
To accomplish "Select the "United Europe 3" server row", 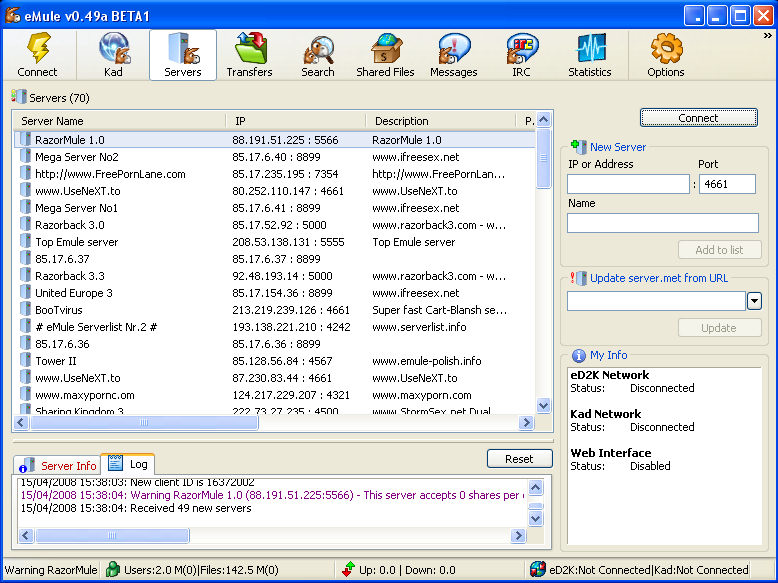I will tap(275, 293).
